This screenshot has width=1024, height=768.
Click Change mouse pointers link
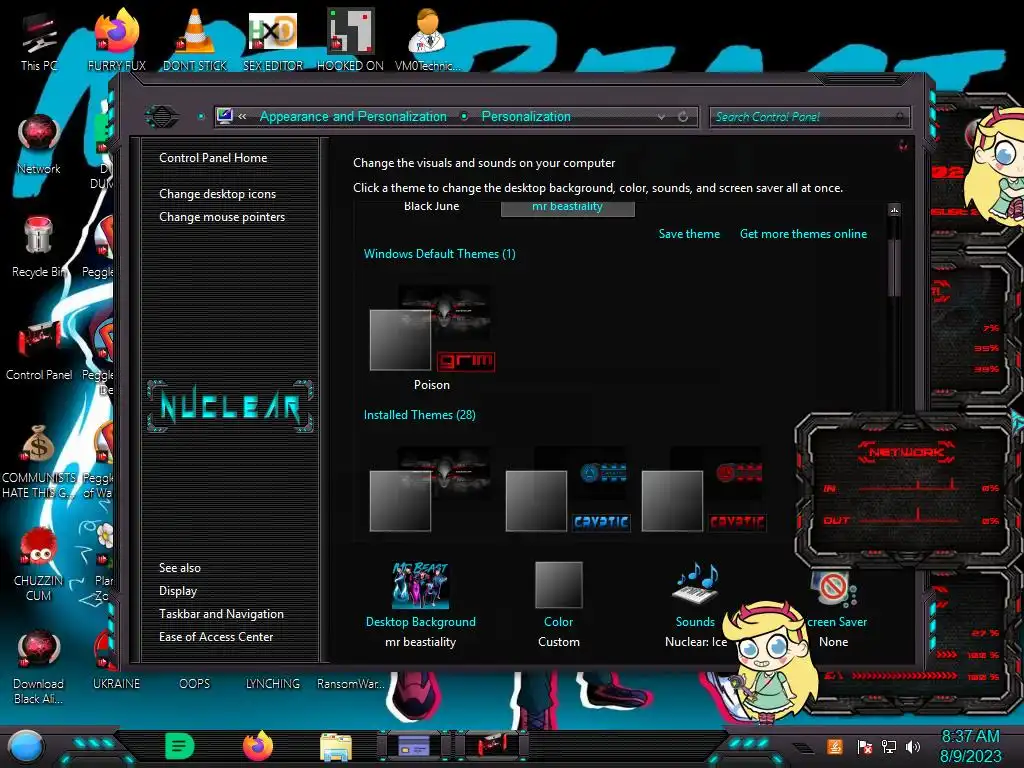[222, 217]
